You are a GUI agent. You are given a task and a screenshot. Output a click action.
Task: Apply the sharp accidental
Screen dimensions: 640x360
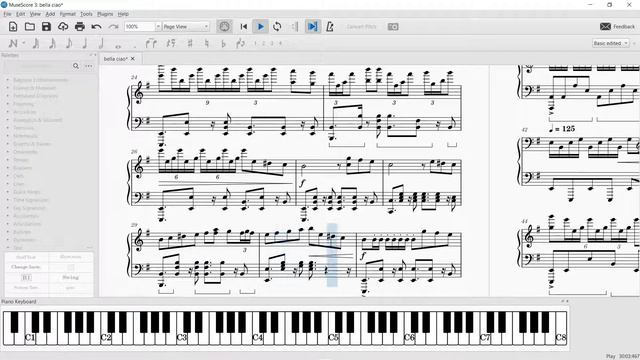click(190, 43)
